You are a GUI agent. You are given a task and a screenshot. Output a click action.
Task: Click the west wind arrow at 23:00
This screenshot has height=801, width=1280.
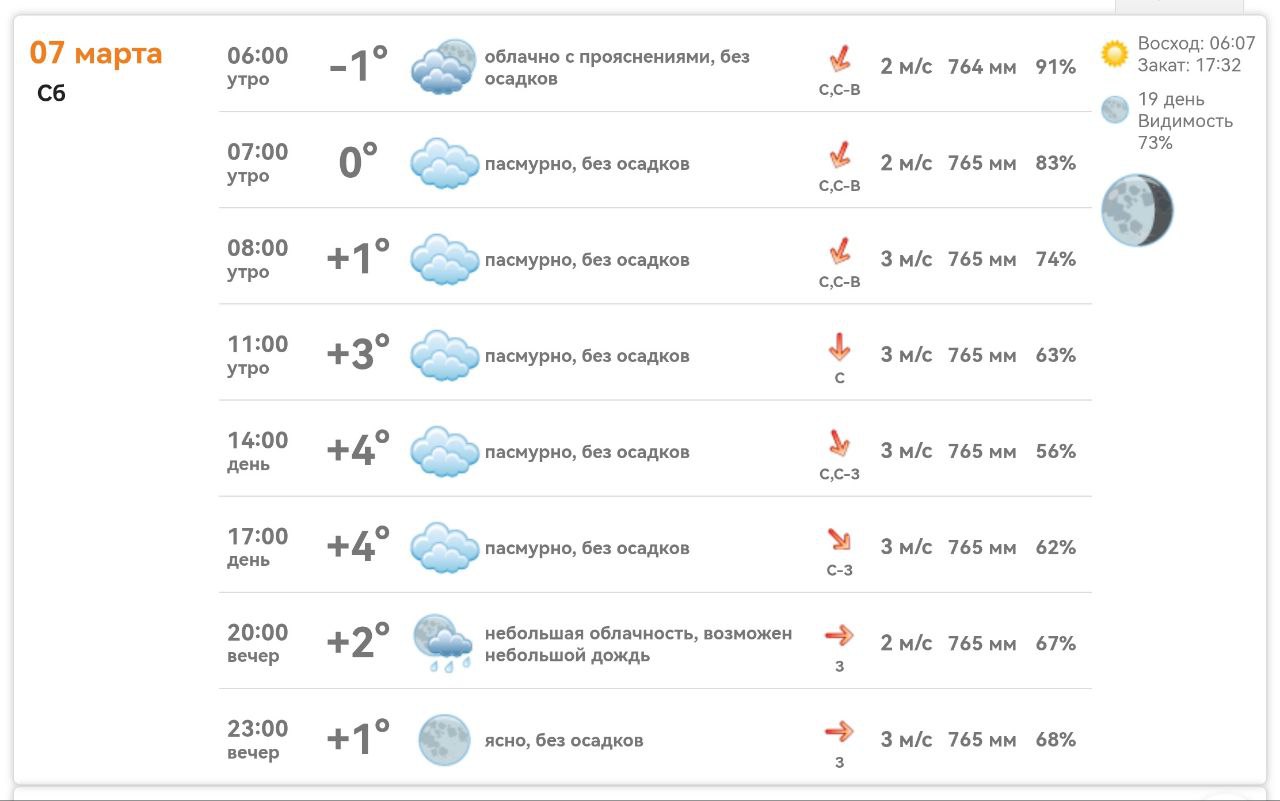coord(839,731)
